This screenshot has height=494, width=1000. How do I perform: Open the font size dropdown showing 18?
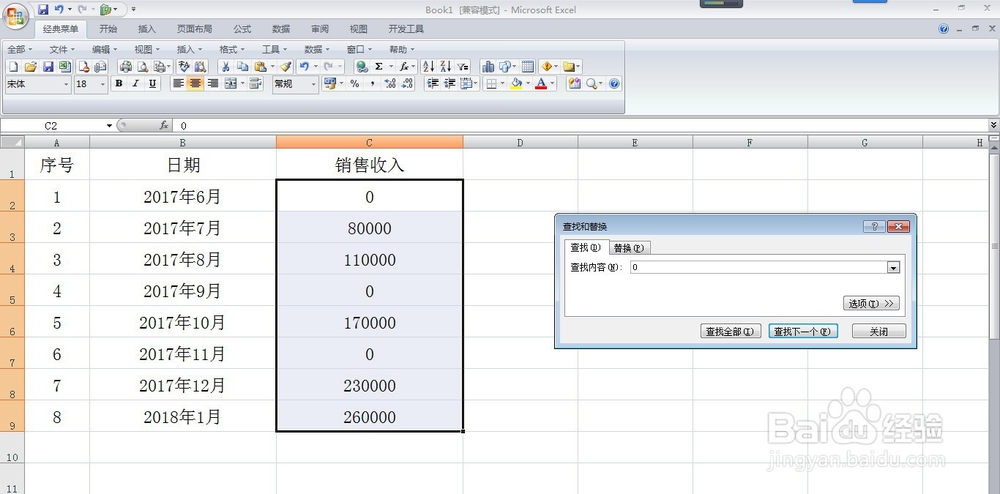(x=103, y=84)
